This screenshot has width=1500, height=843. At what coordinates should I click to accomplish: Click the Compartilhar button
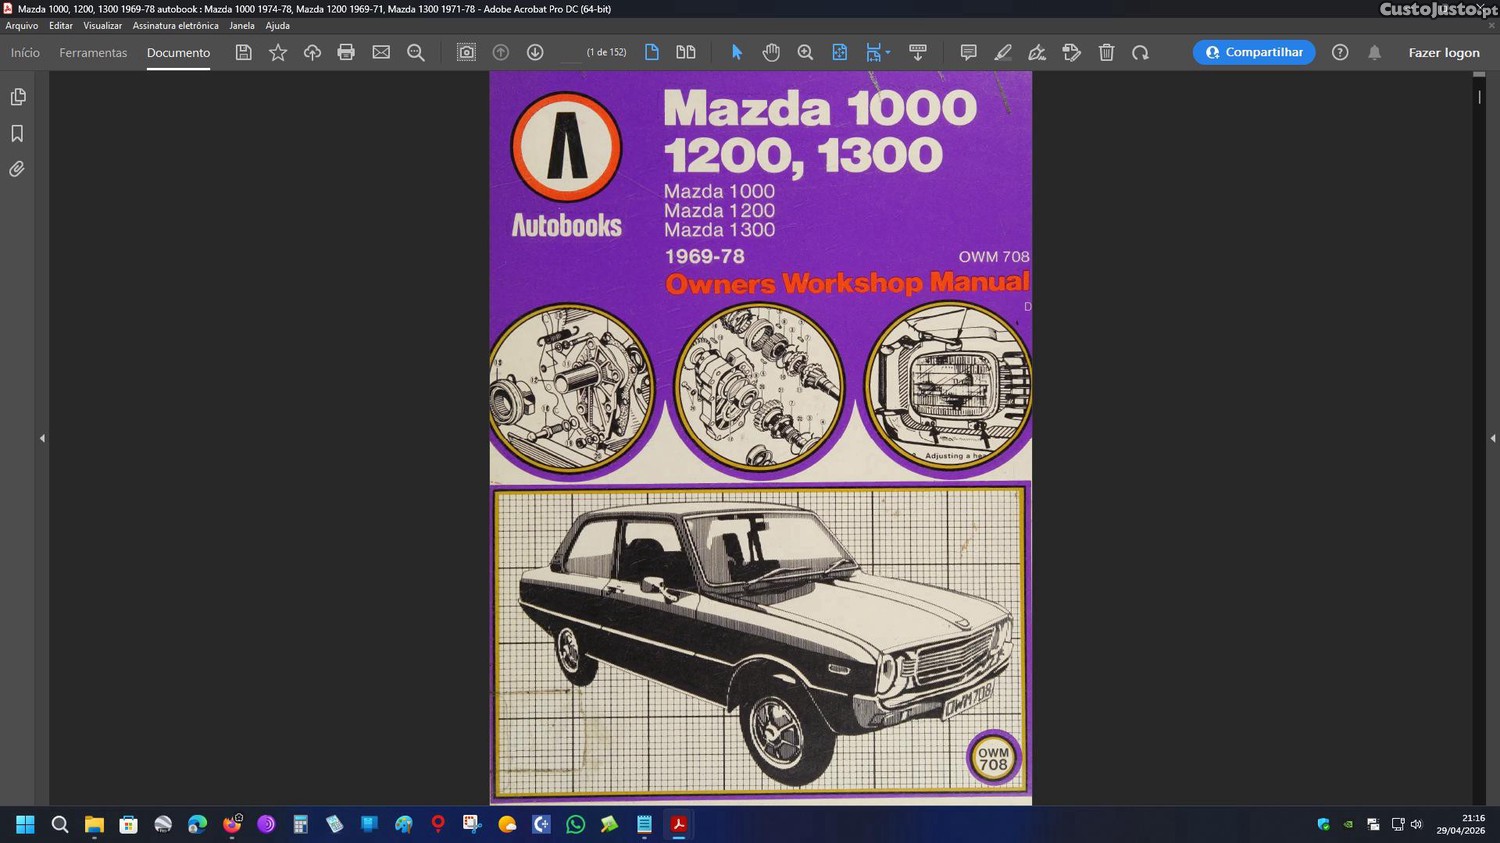point(1253,53)
